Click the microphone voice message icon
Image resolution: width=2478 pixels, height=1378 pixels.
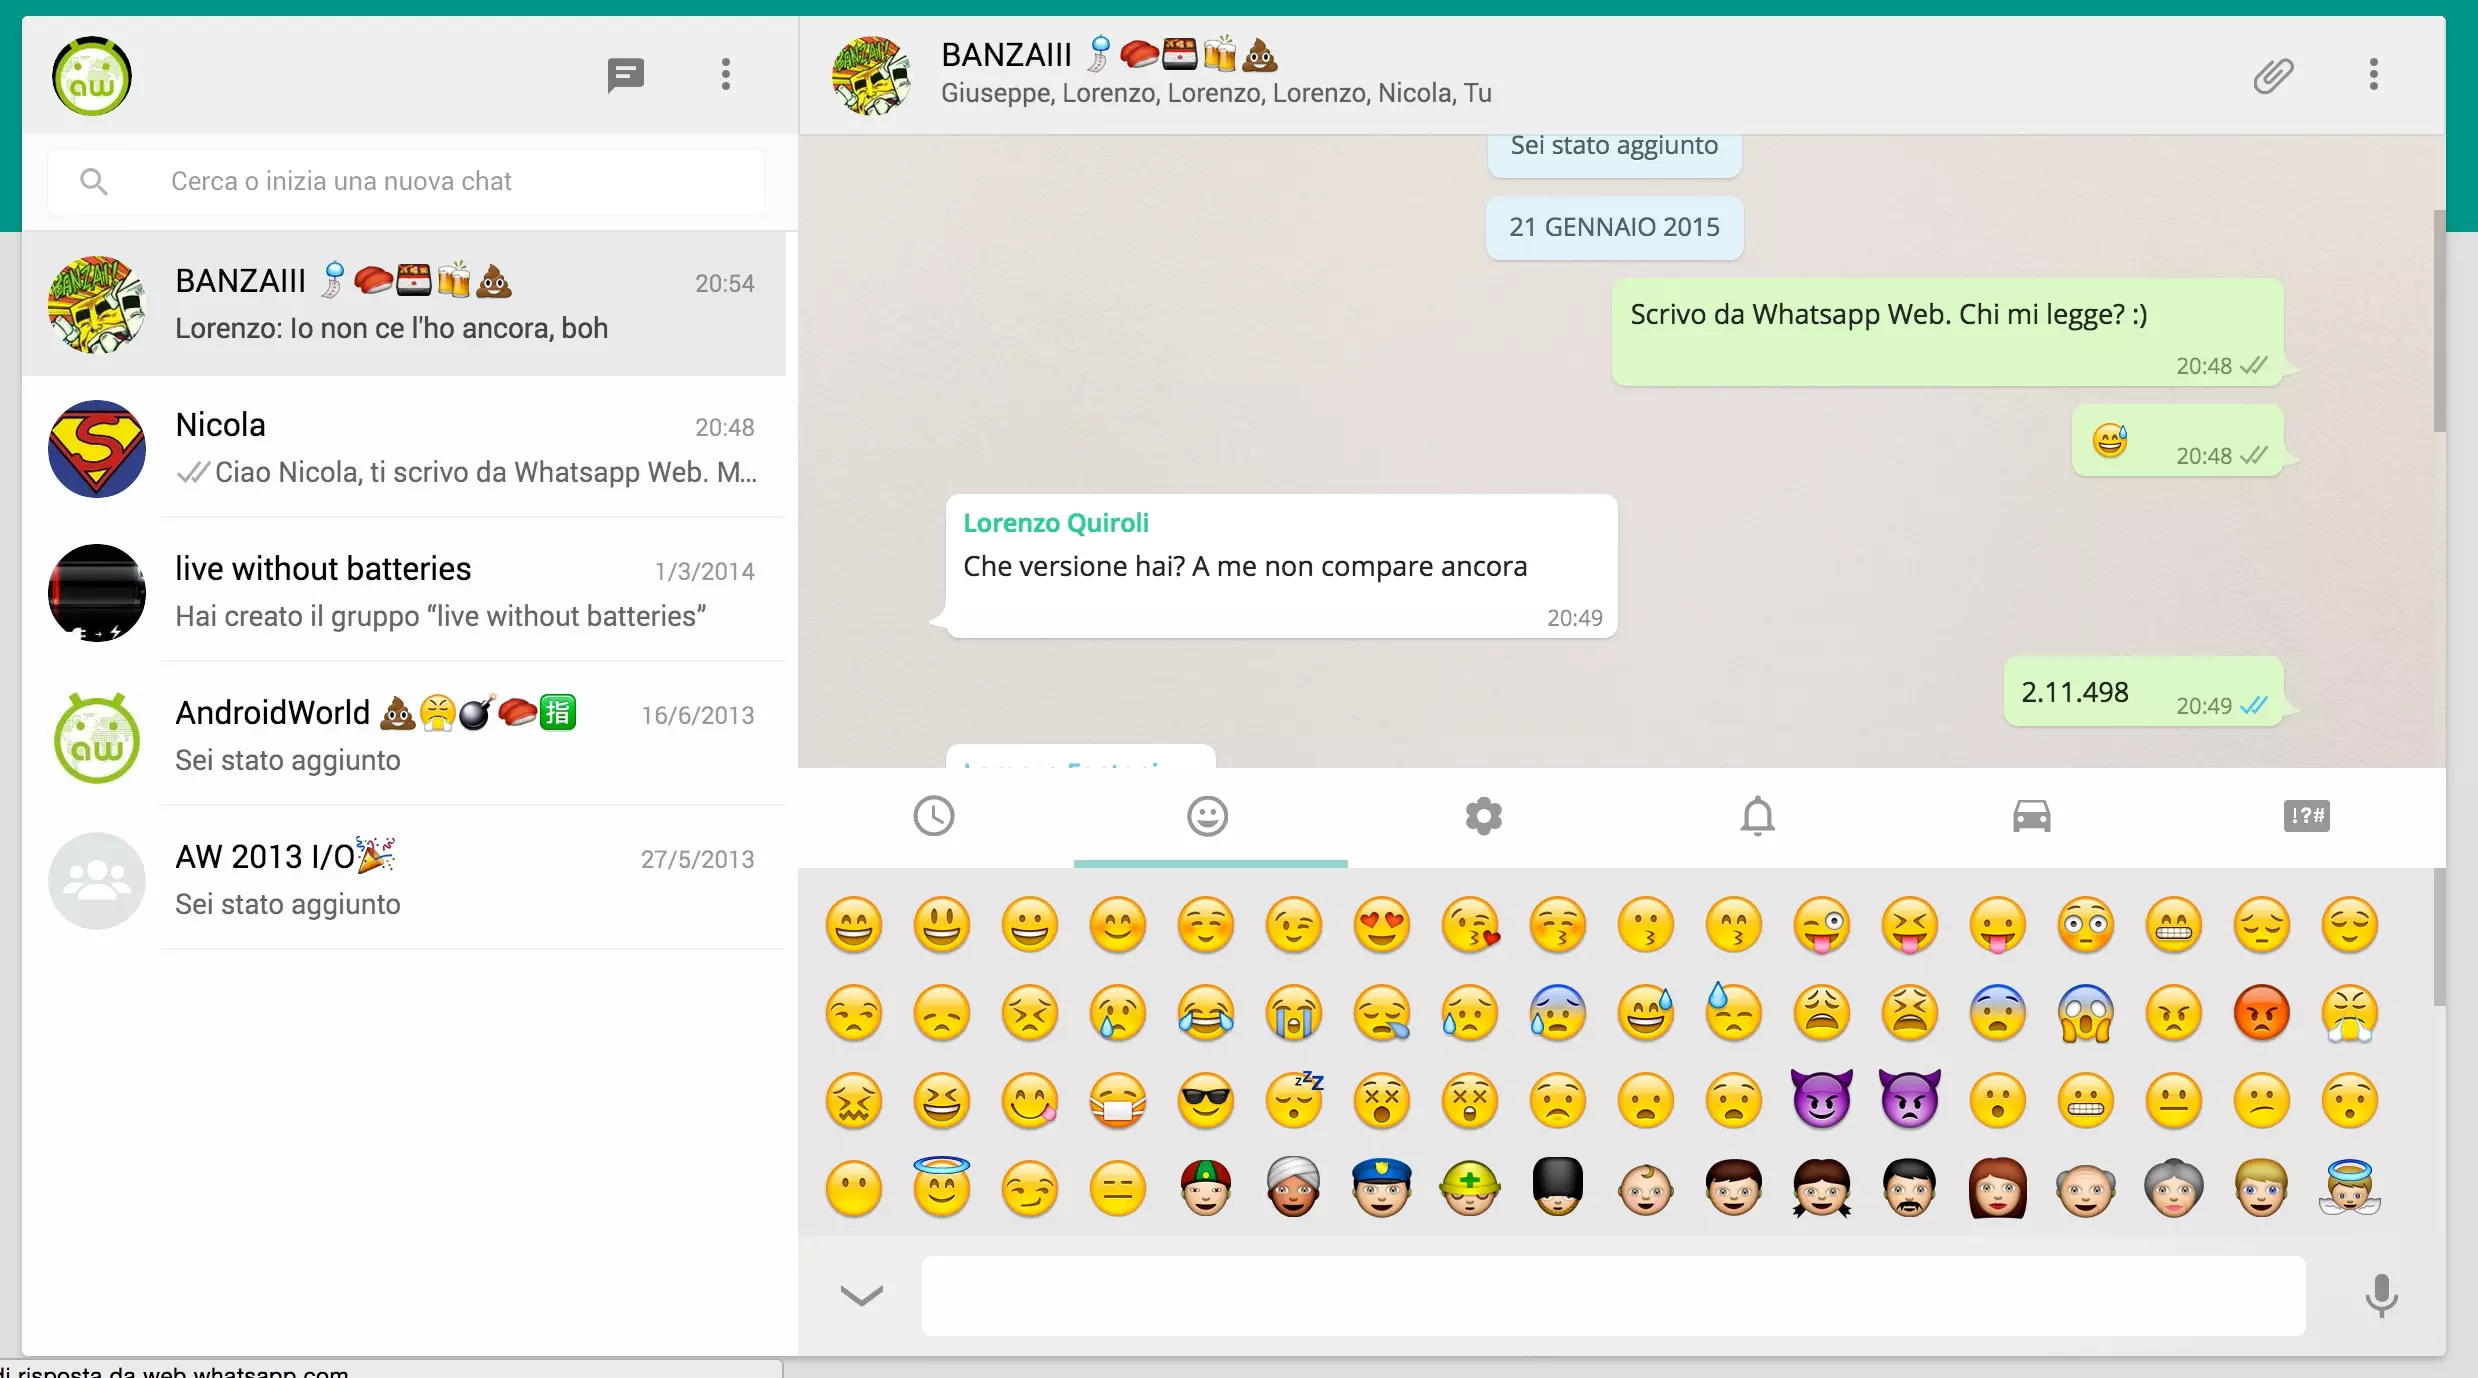click(2381, 1295)
